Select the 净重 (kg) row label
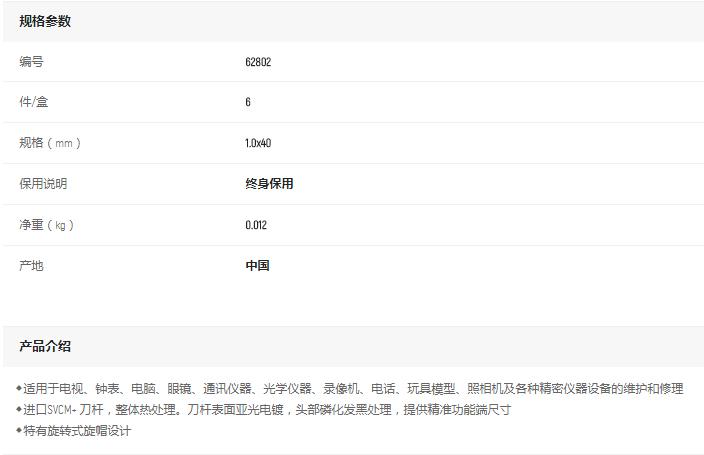This screenshot has height=455, width=704. (x=47, y=225)
